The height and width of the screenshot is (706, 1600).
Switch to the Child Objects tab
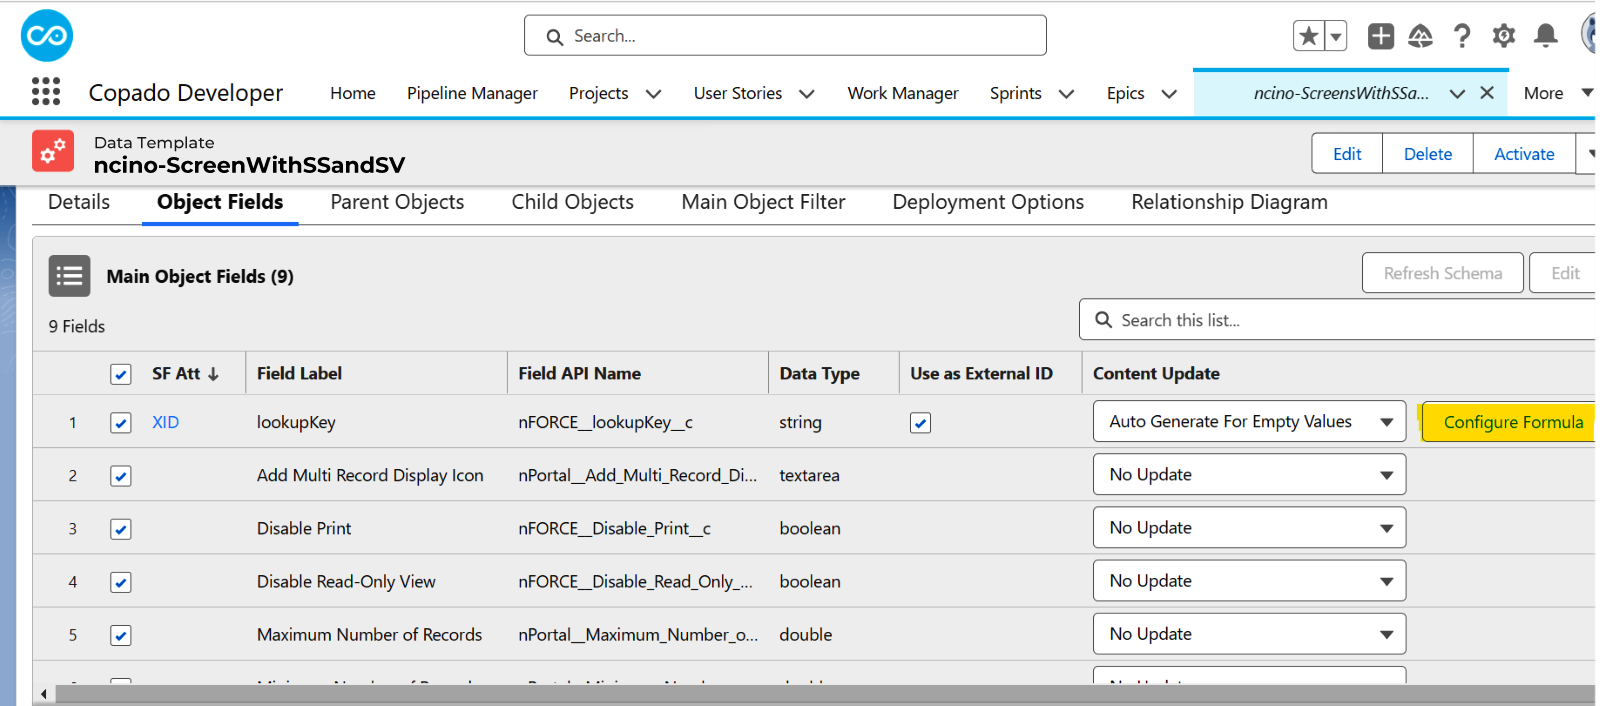[573, 202]
